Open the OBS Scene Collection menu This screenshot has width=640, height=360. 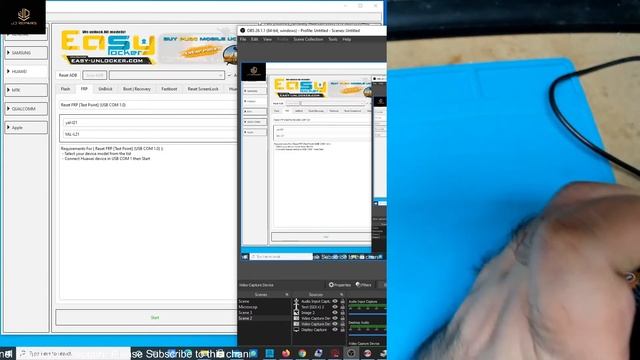(x=308, y=39)
